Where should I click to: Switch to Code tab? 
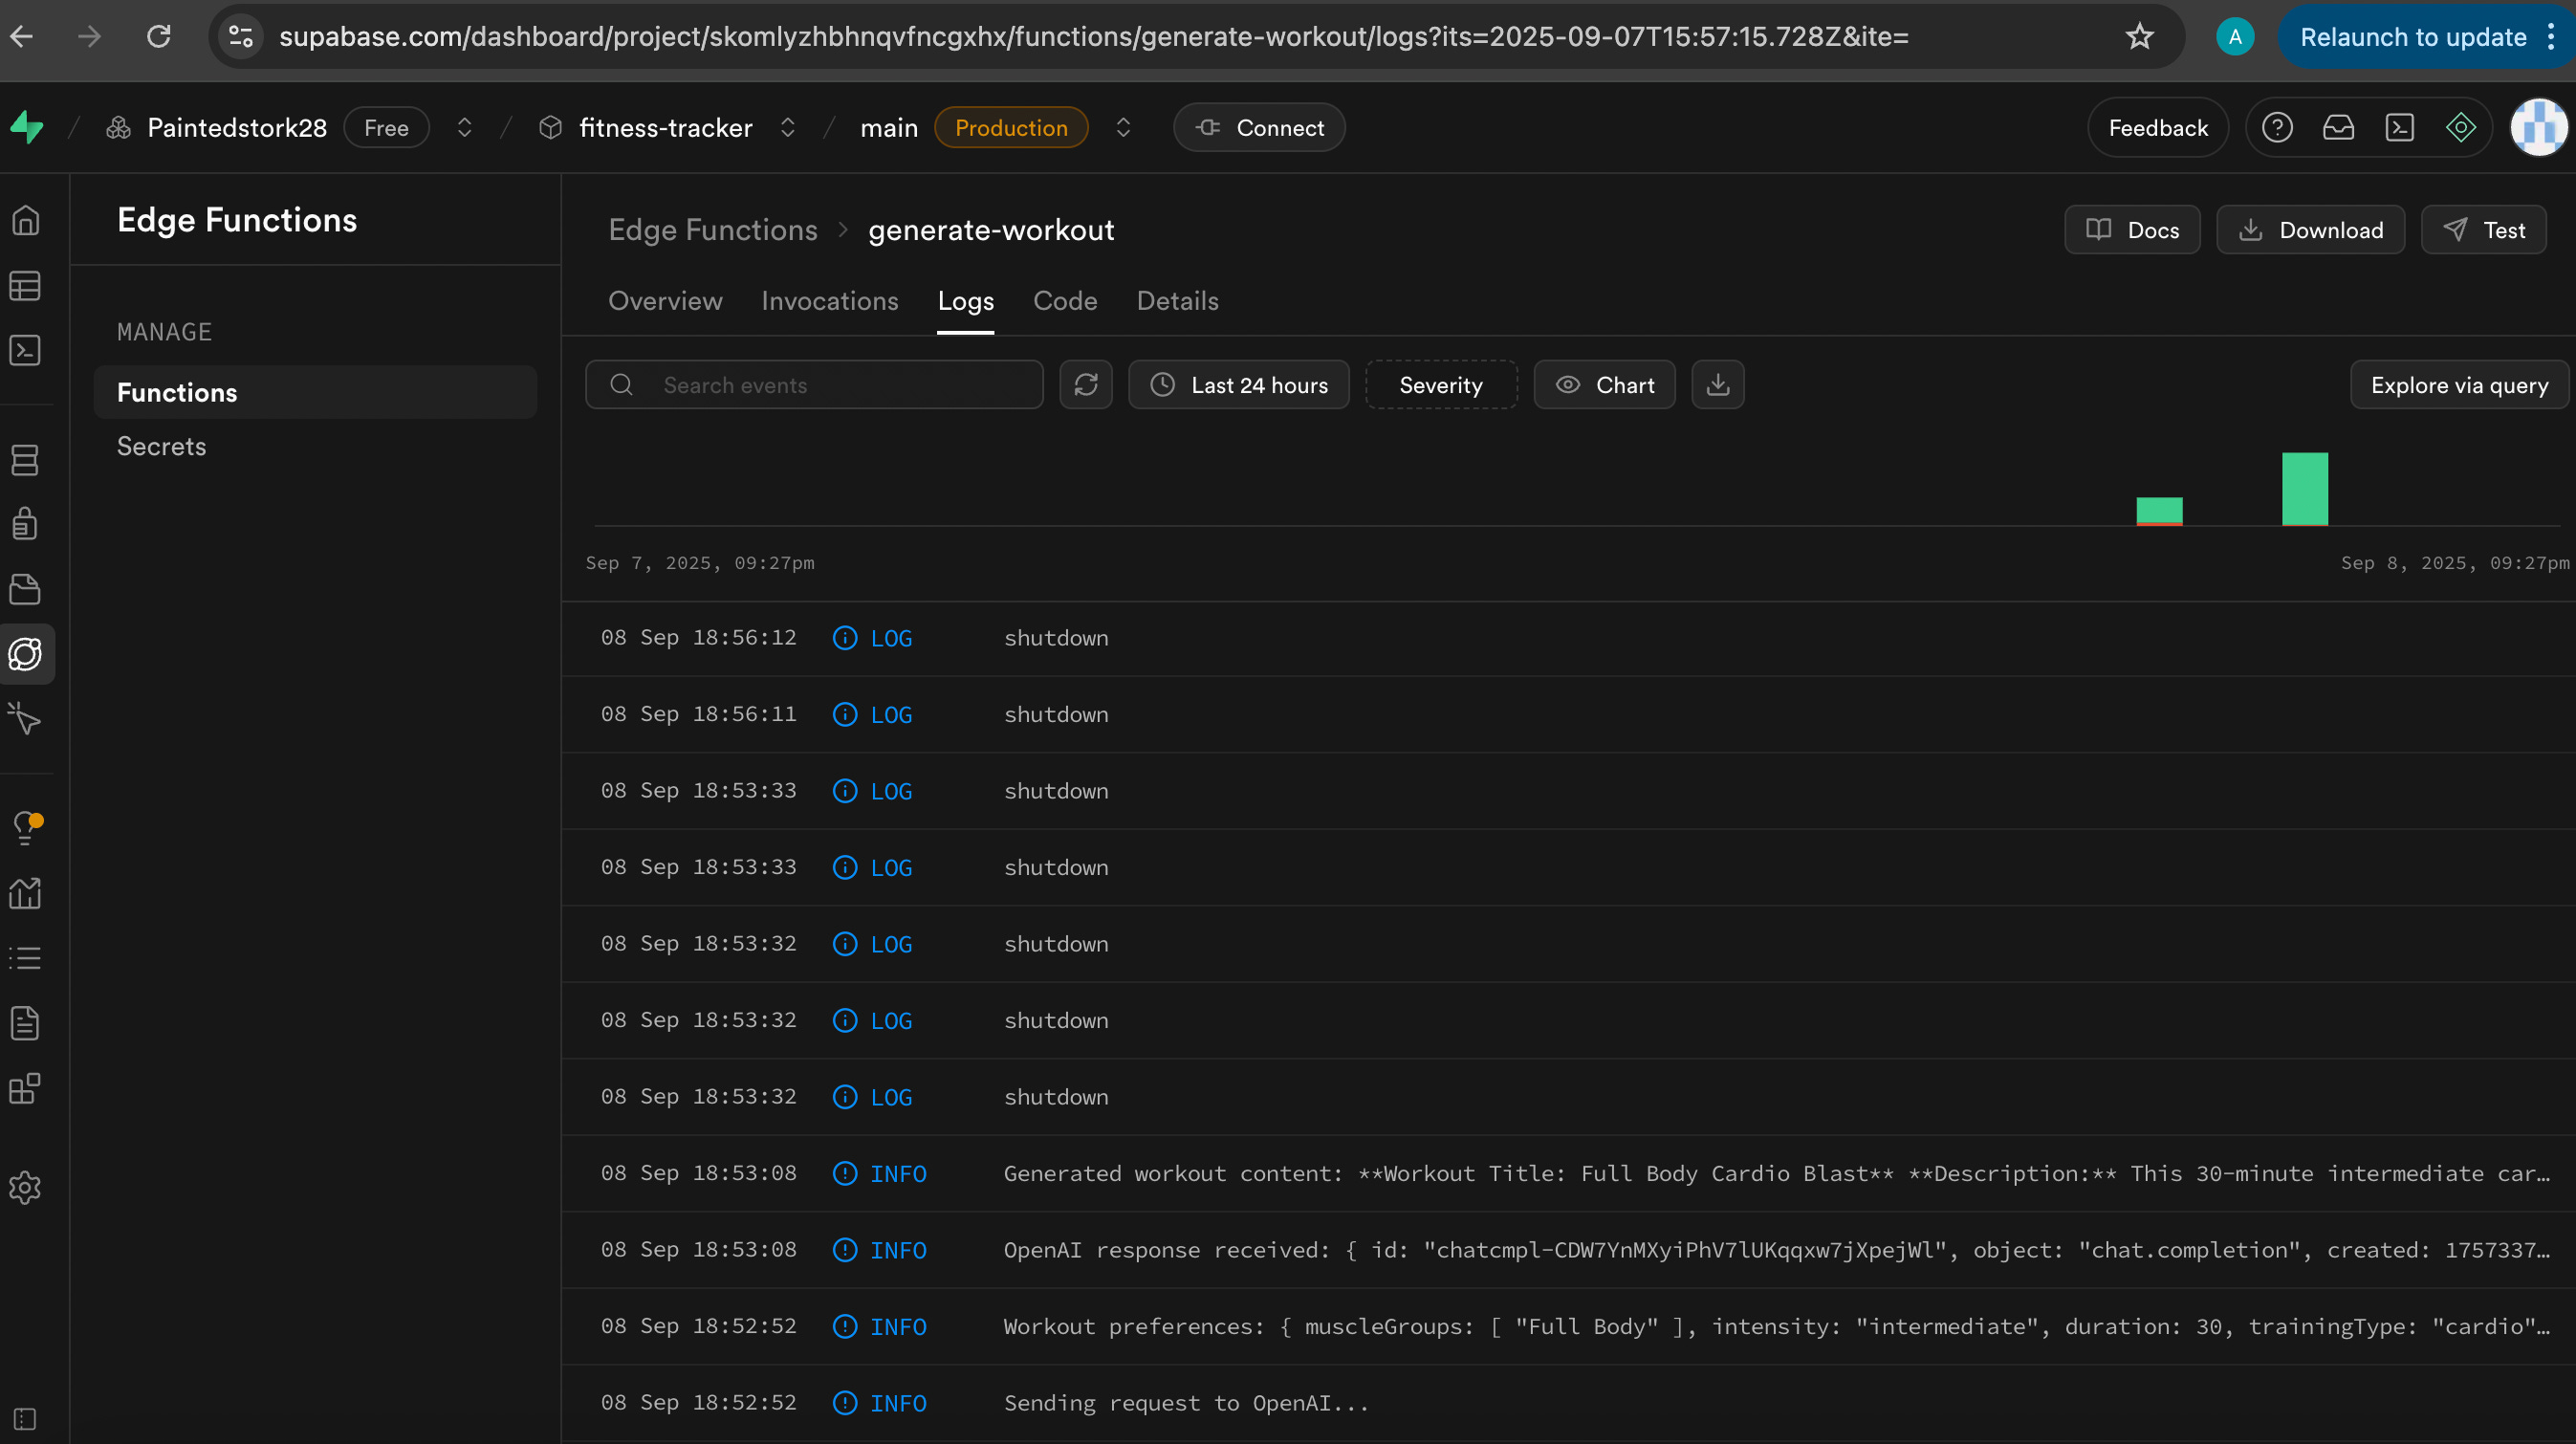tap(1064, 301)
